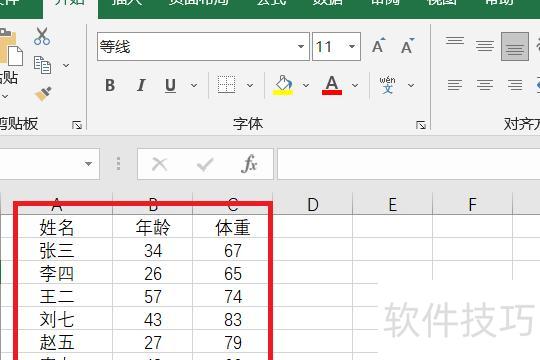Decrease font size with the smaller A
This screenshot has height=360, width=540.
tap(408, 46)
